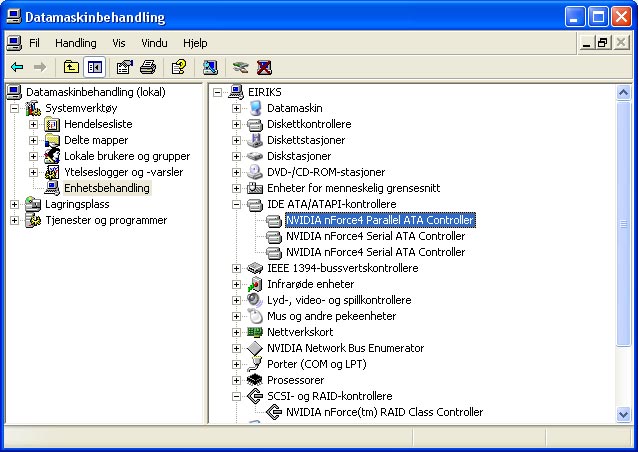Click the EIRIKS computer root icon

coord(236,92)
